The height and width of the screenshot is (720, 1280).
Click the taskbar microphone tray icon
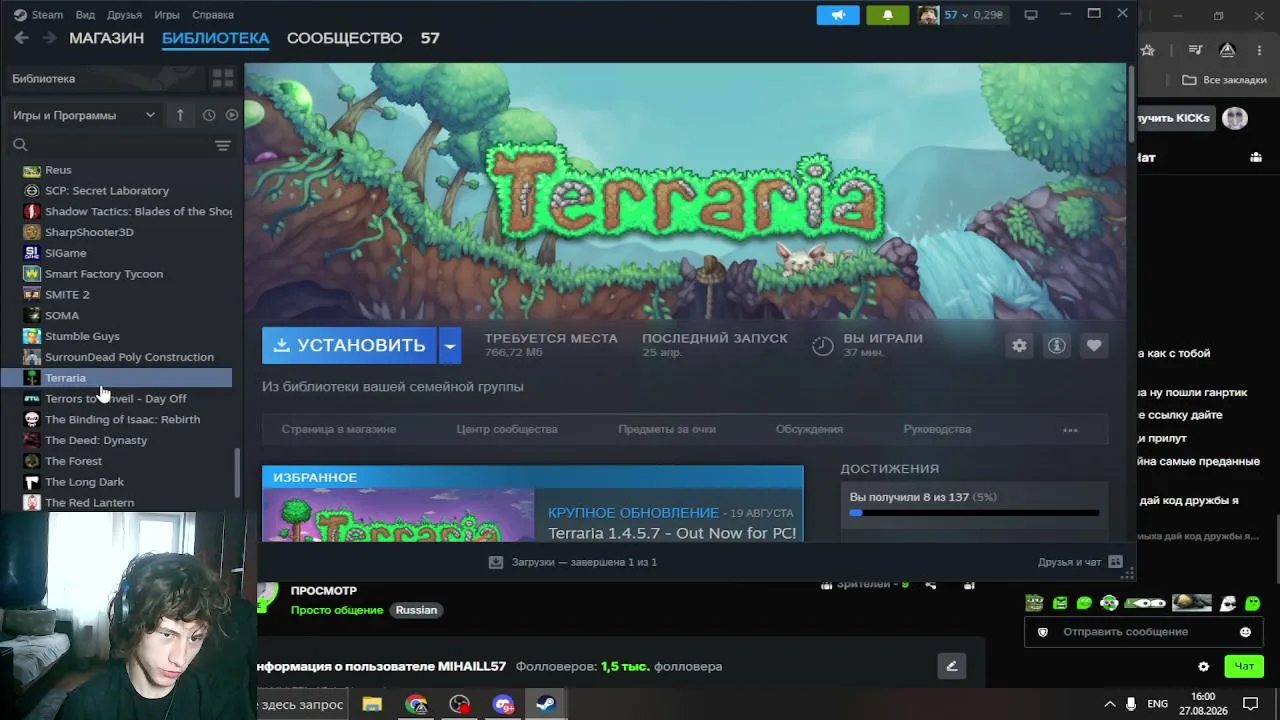[1131, 704]
